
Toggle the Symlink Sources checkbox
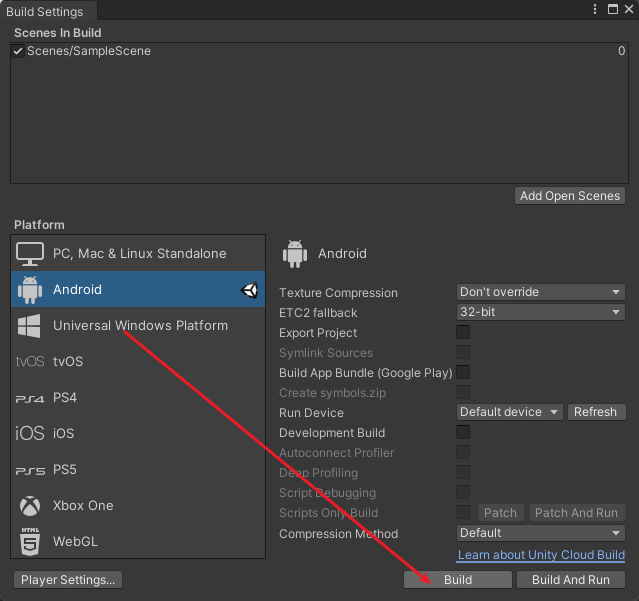(x=463, y=352)
